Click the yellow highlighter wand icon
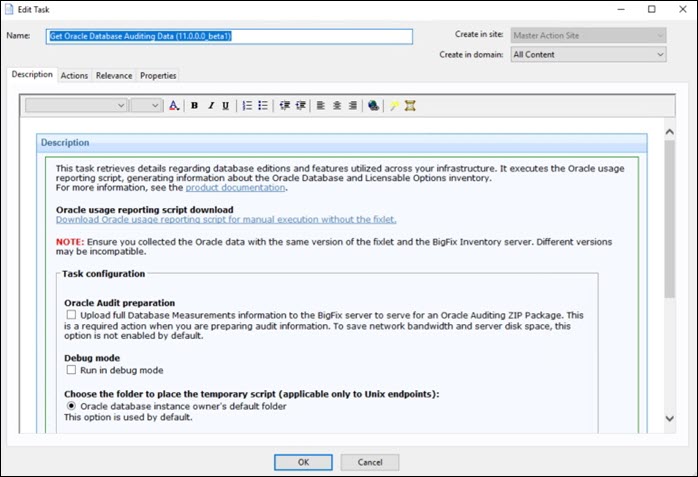 point(394,106)
